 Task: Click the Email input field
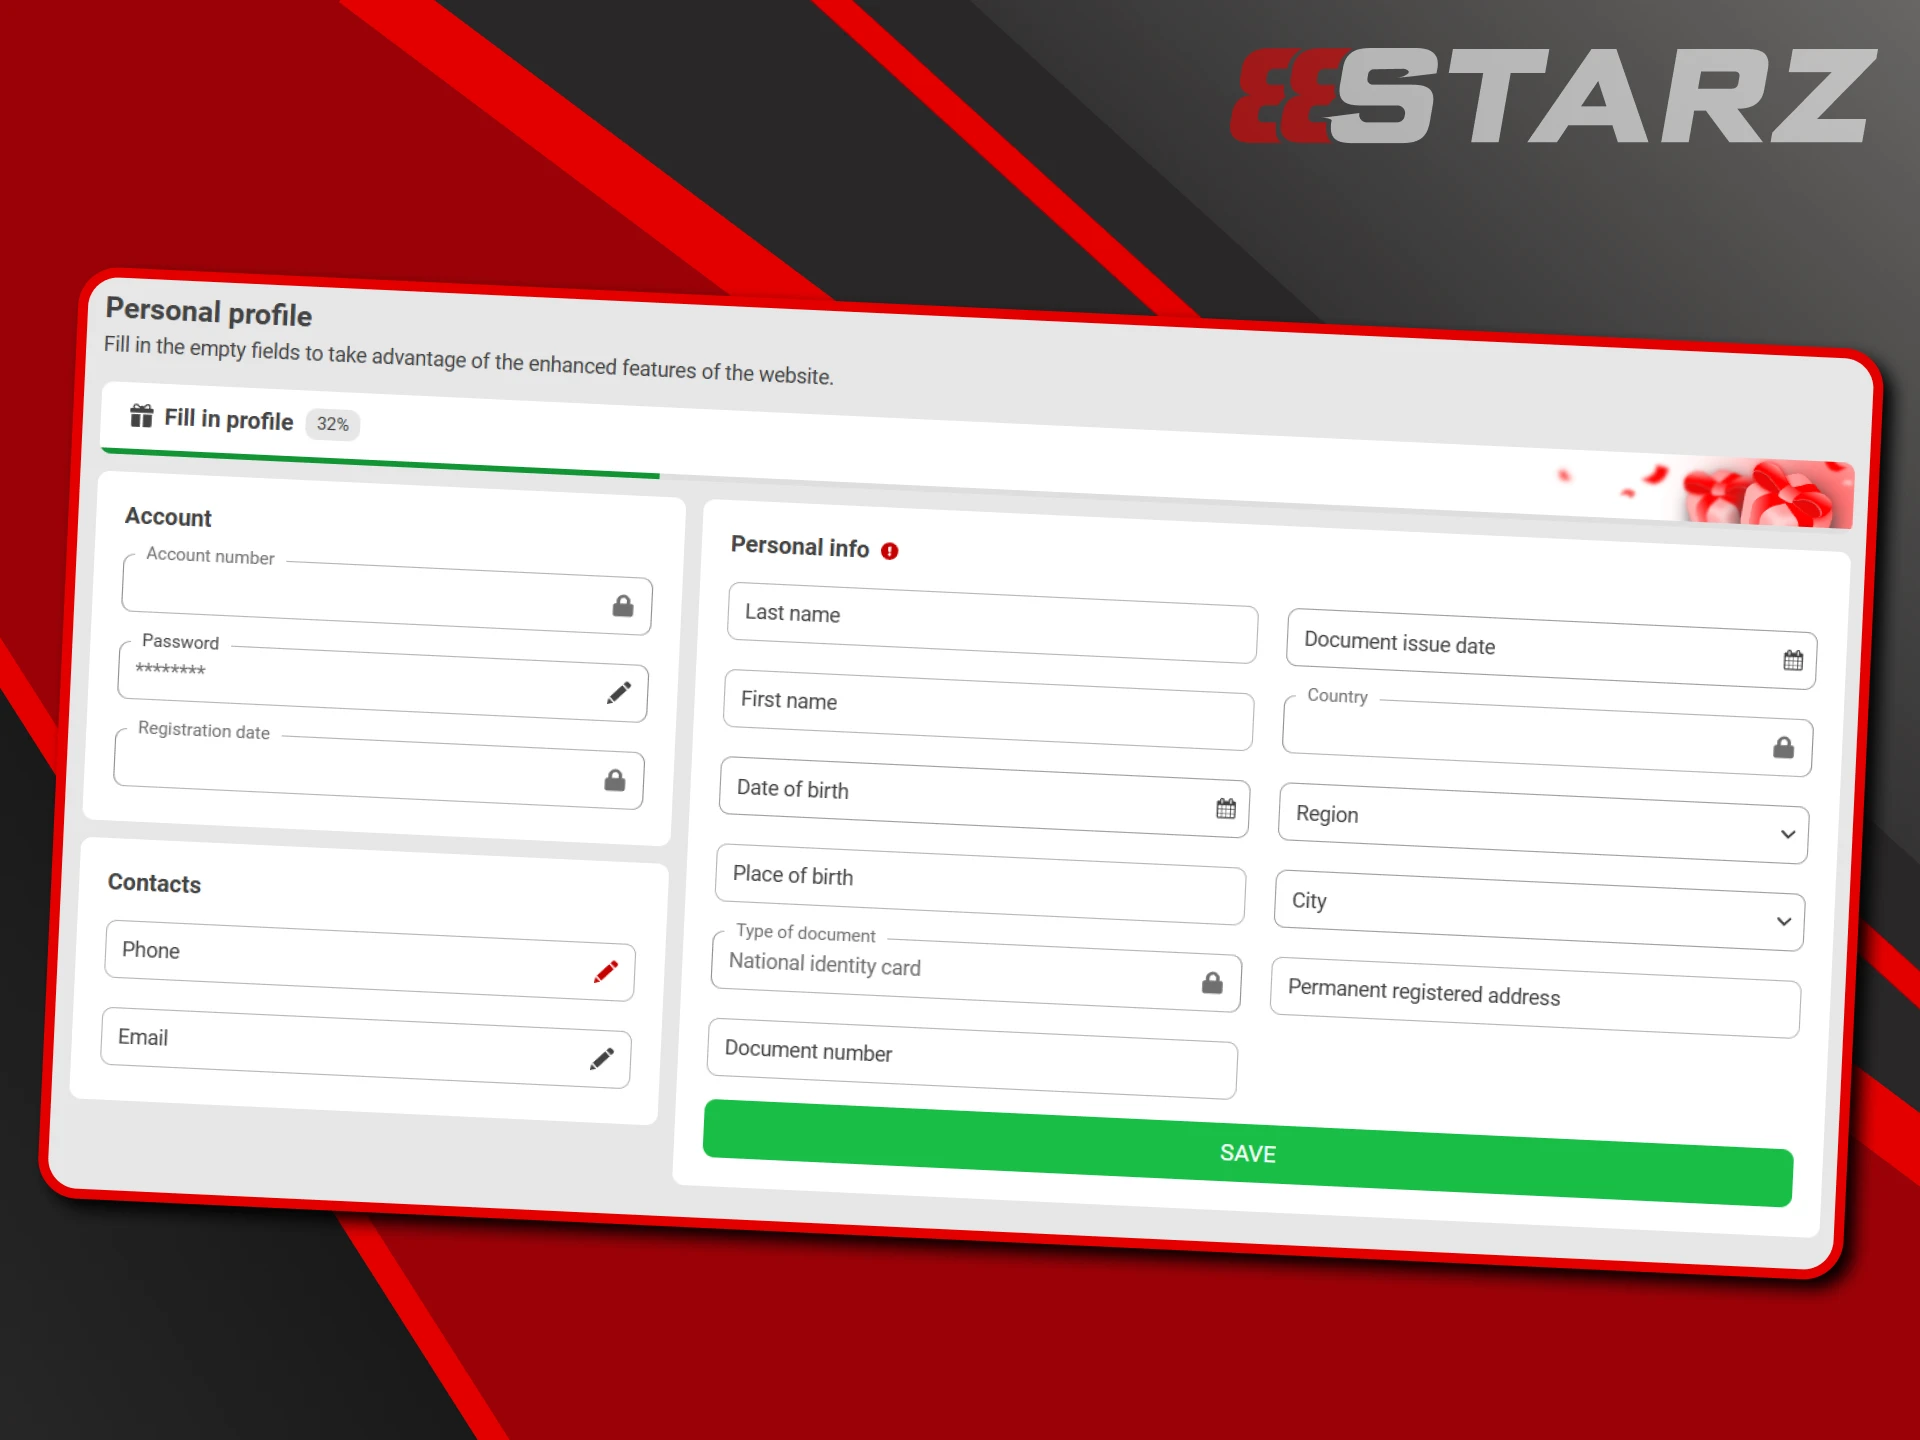click(366, 1047)
